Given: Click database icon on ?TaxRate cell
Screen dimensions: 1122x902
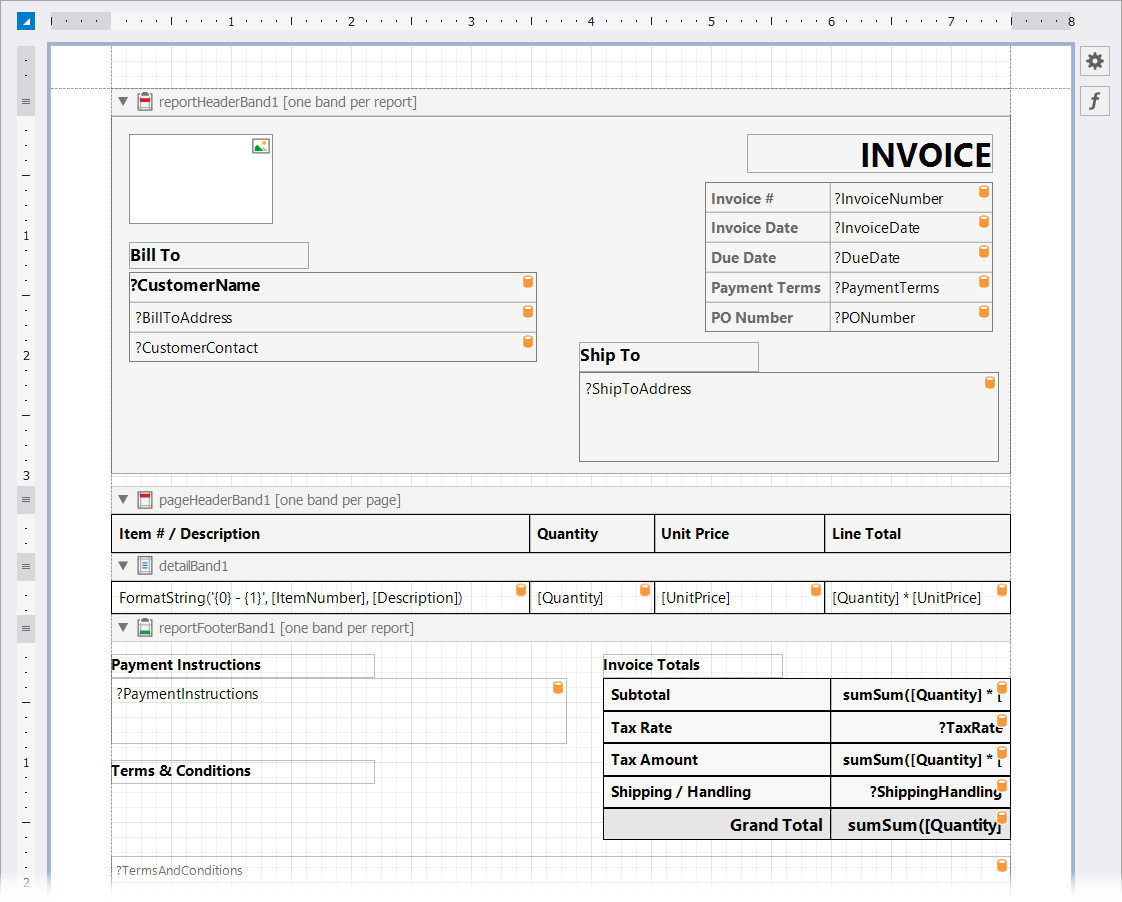Looking at the screenshot, I should pyautogui.click(x=1002, y=720).
